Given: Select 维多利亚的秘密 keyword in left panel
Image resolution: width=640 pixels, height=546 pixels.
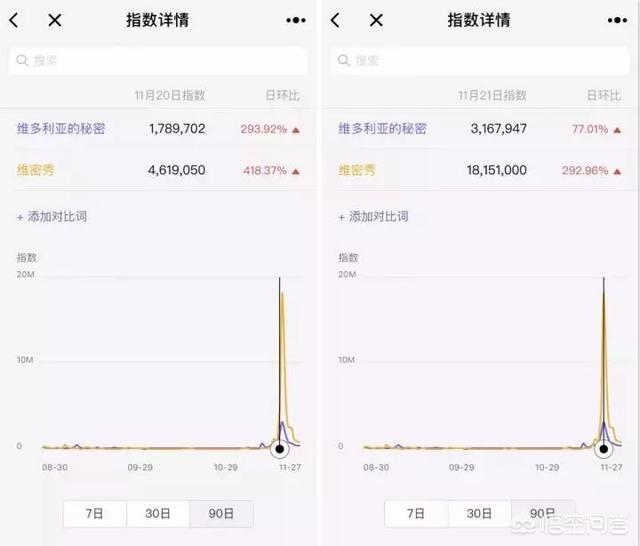Looking at the screenshot, I should point(61,129).
